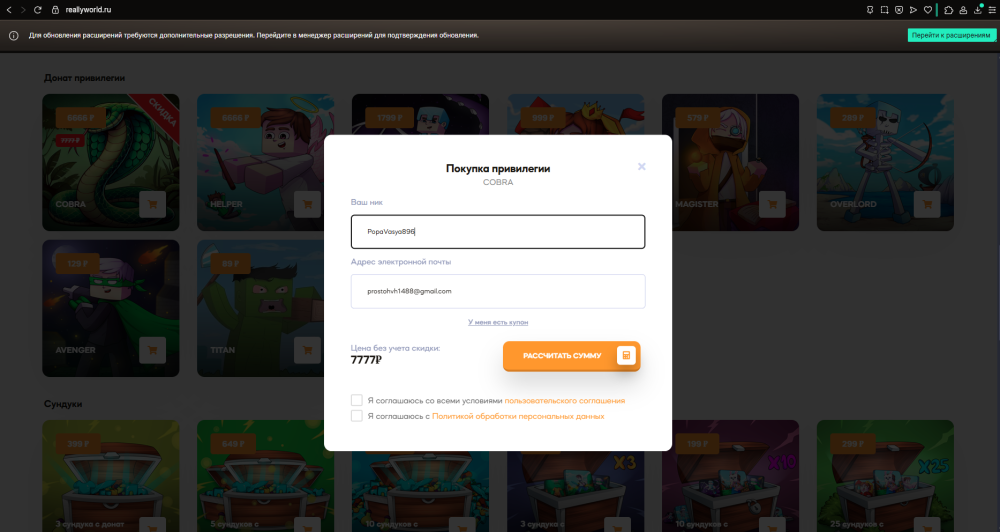Click the browser forward arrow

[23, 10]
